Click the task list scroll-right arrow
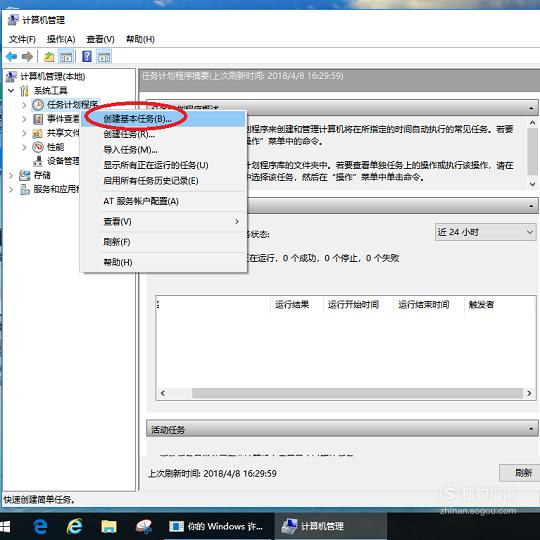540x540 pixels. tap(529, 393)
